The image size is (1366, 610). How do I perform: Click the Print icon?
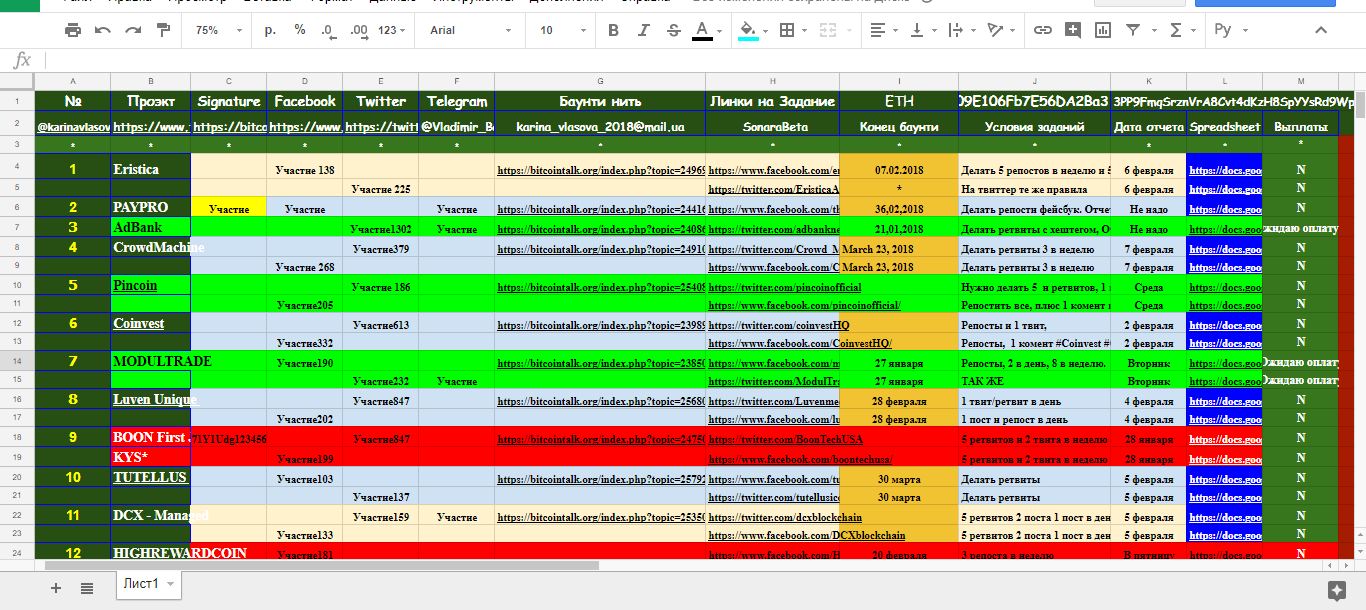73,30
